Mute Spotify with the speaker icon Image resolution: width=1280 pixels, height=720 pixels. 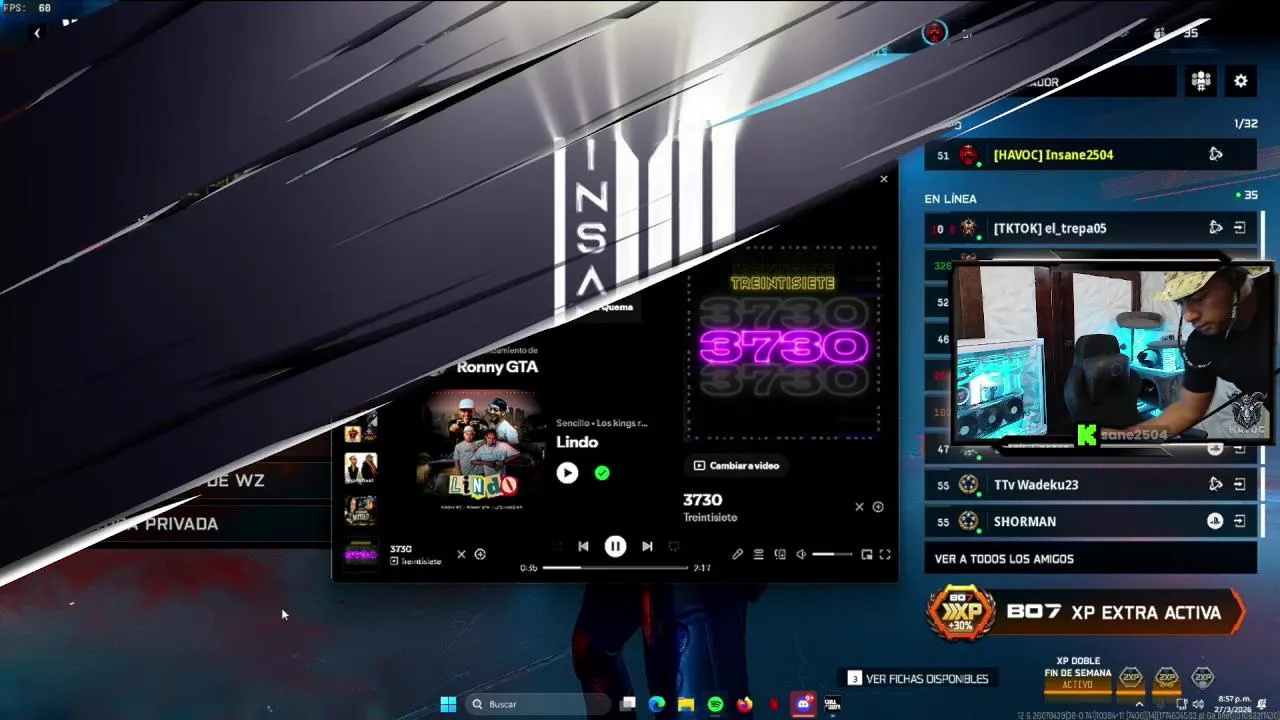(x=801, y=554)
